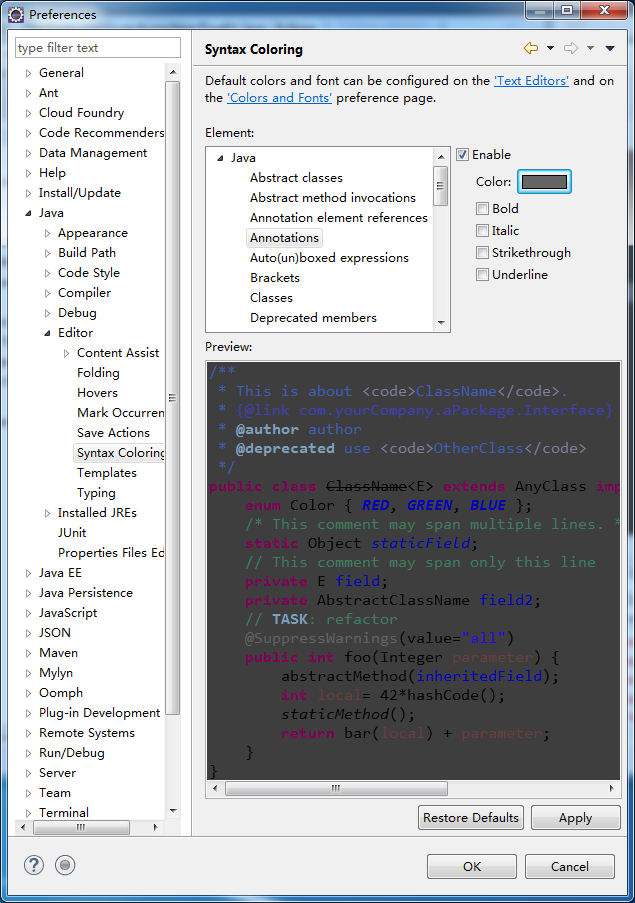Click the oomph recording circle icon
The width and height of the screenshot is (635, 903).
click(x=65, y=866)
